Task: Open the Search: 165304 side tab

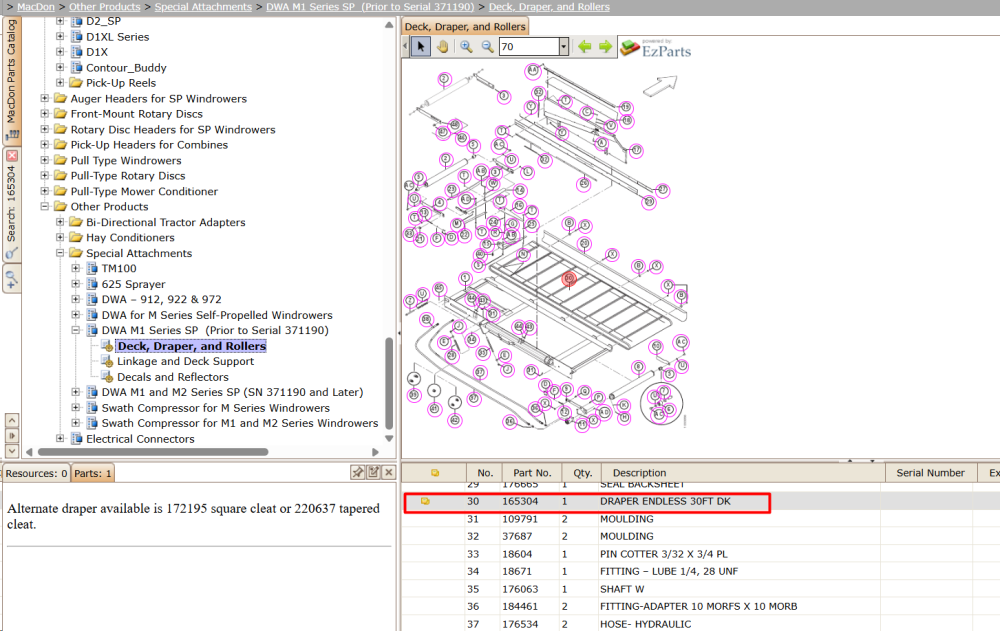Action: pyautogui.click(x=12, y=204)
